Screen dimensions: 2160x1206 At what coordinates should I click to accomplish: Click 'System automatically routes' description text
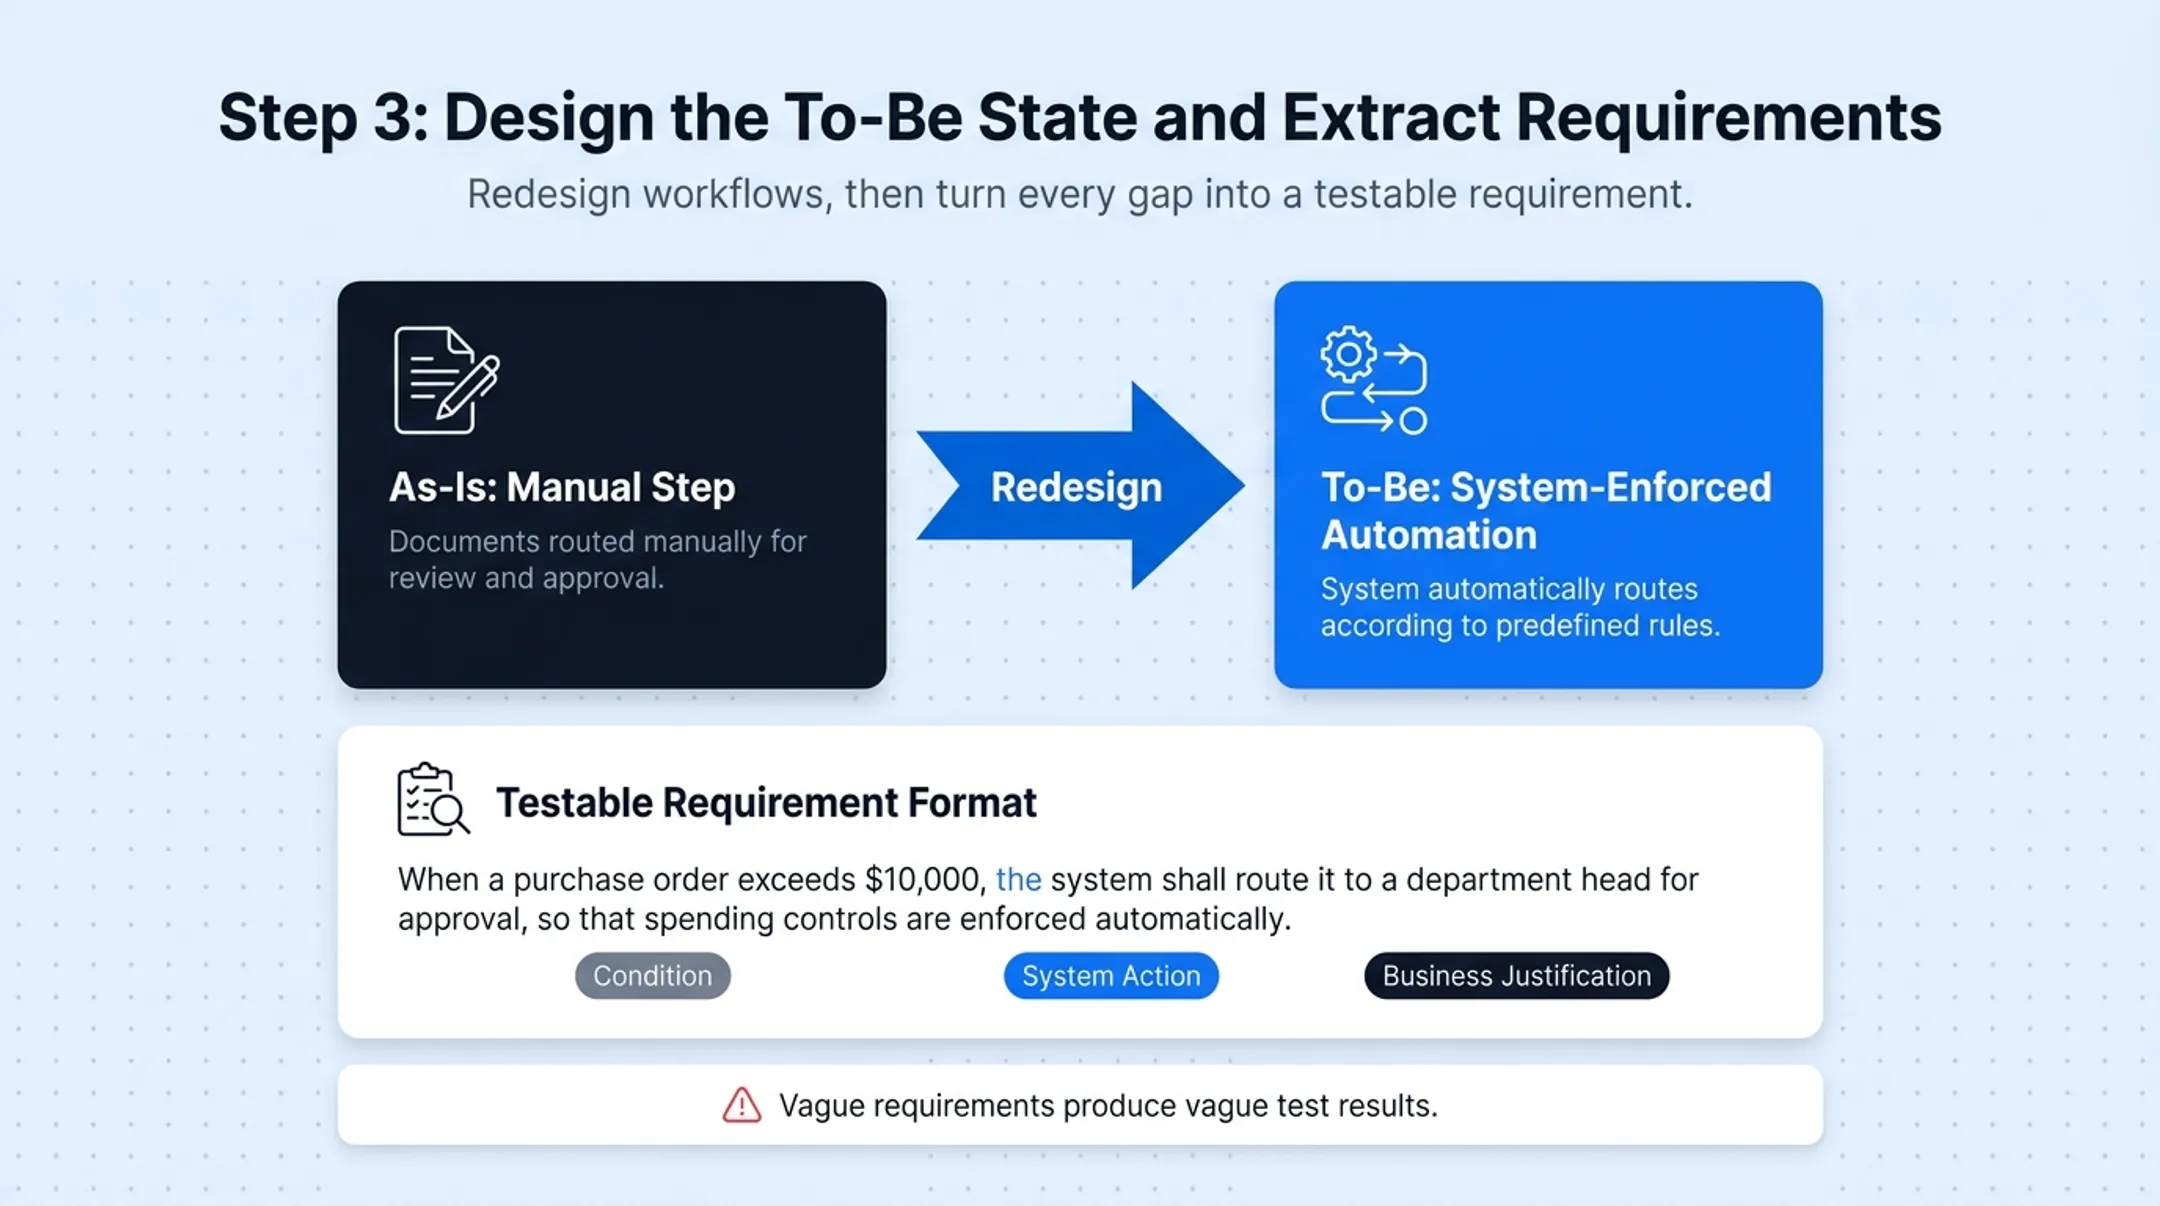pos(1520,607)
